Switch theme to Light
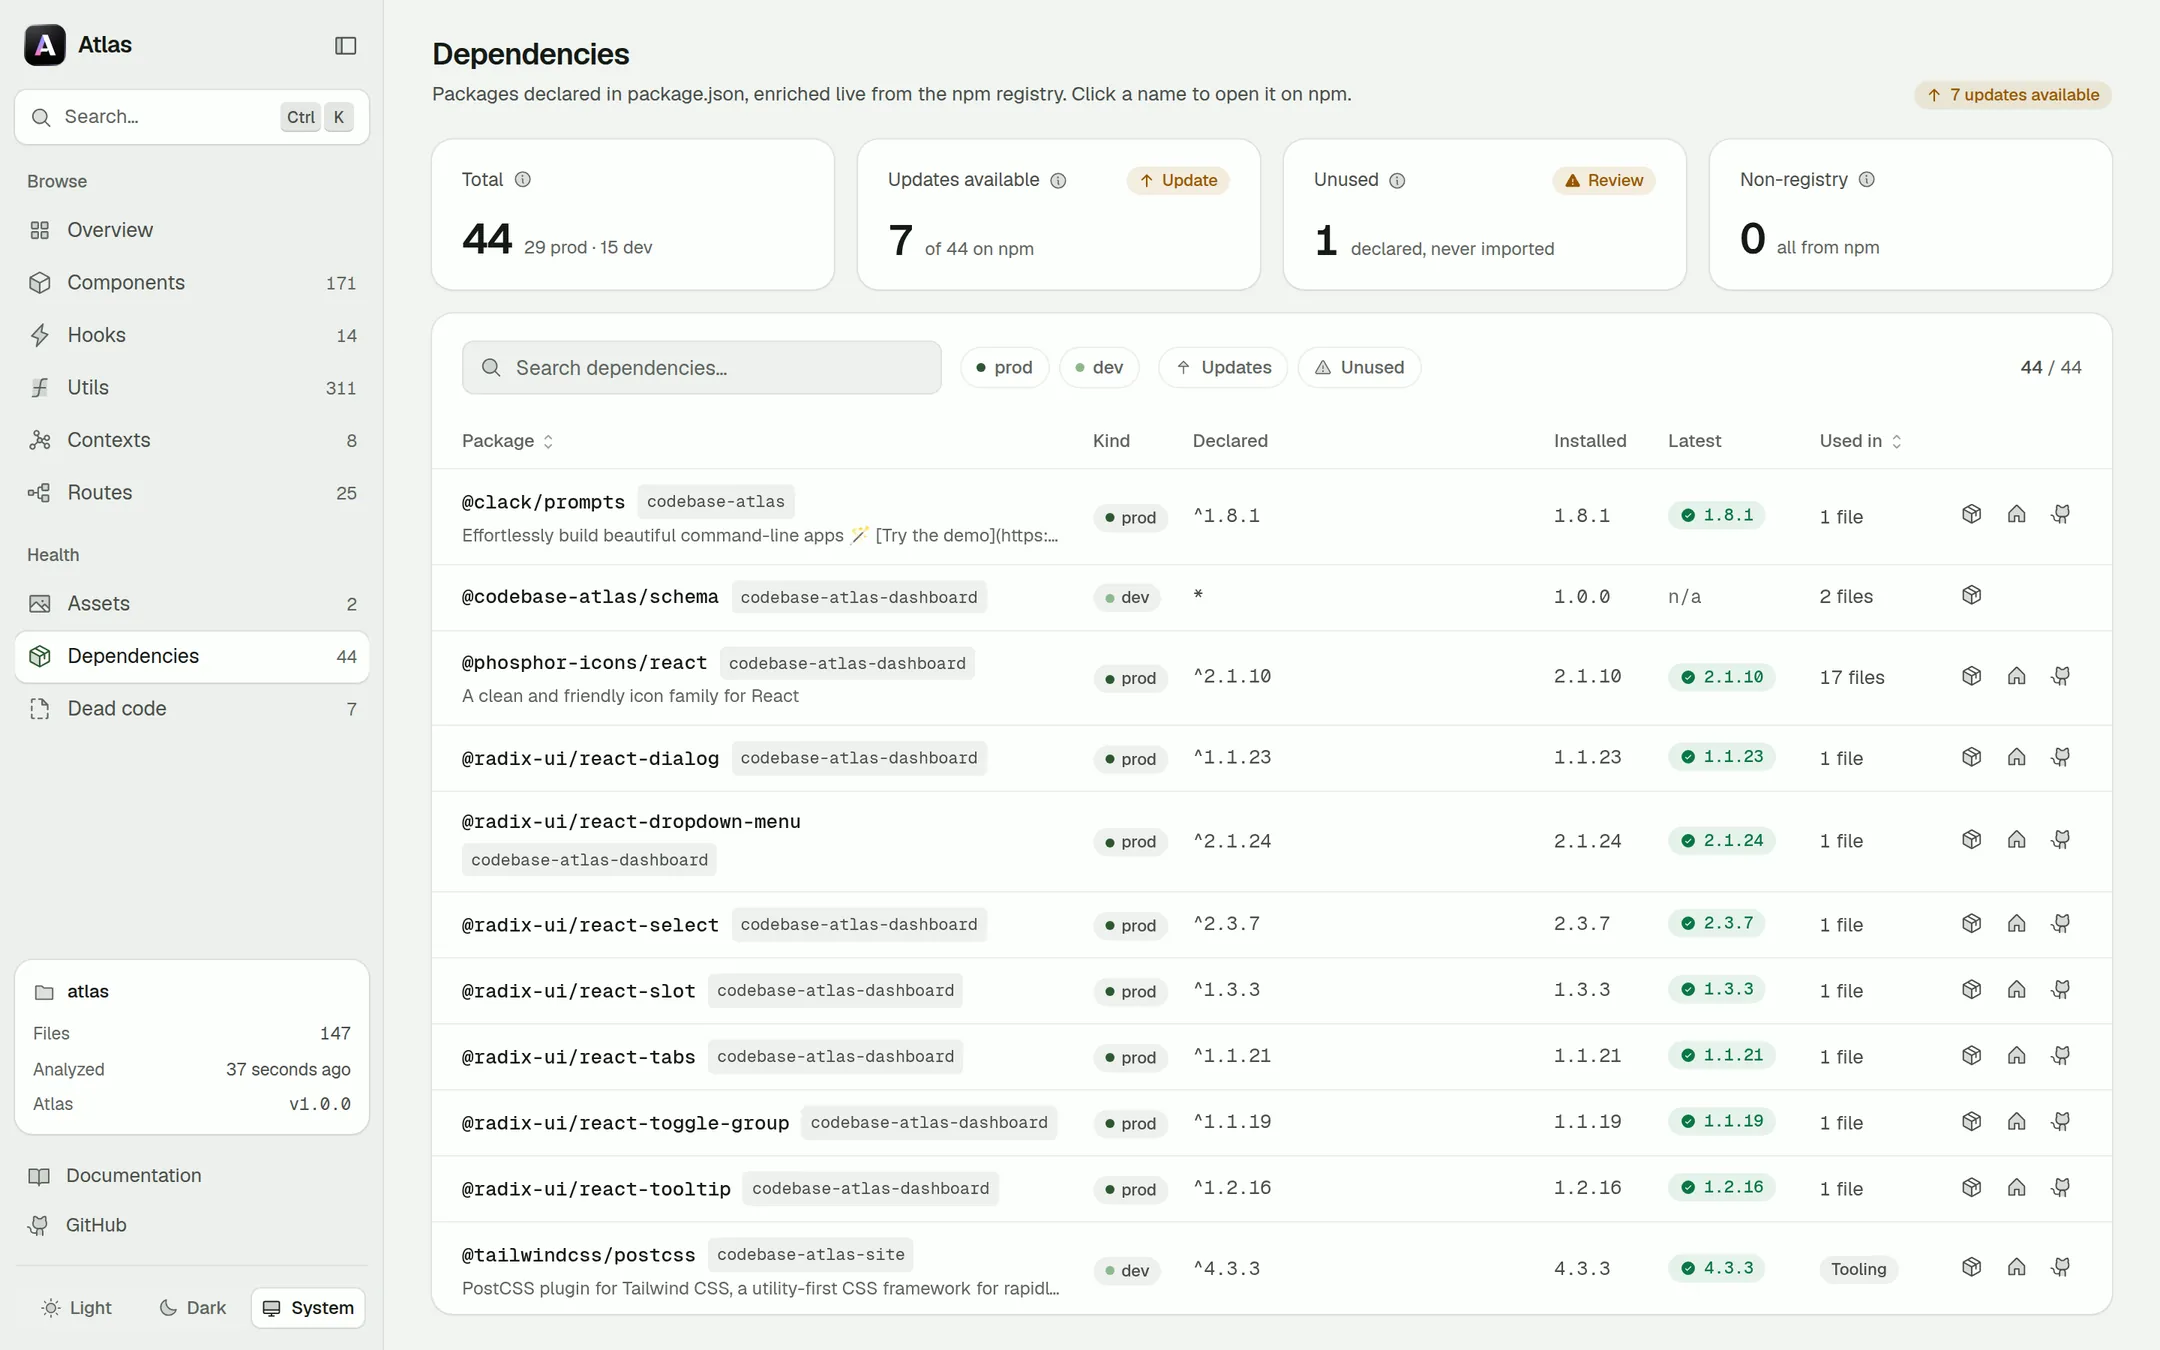Image resolution: width=2160 pixels, height=1350 pixels. (77, 1308)
